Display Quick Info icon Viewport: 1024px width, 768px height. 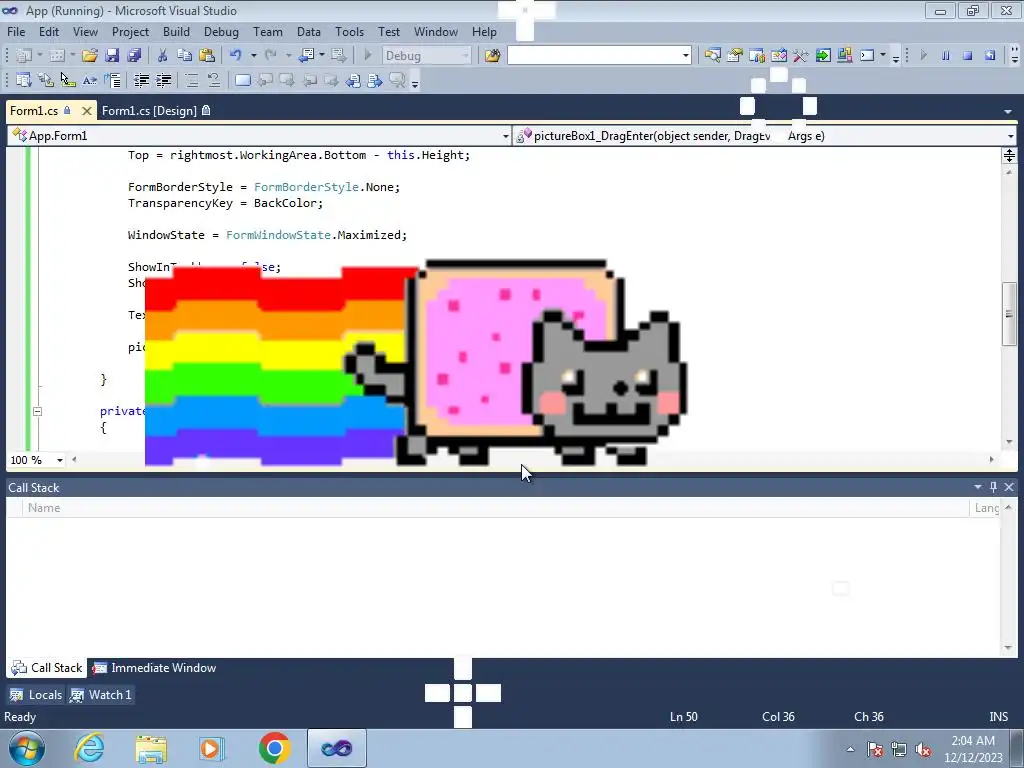(x=68, y=80)
